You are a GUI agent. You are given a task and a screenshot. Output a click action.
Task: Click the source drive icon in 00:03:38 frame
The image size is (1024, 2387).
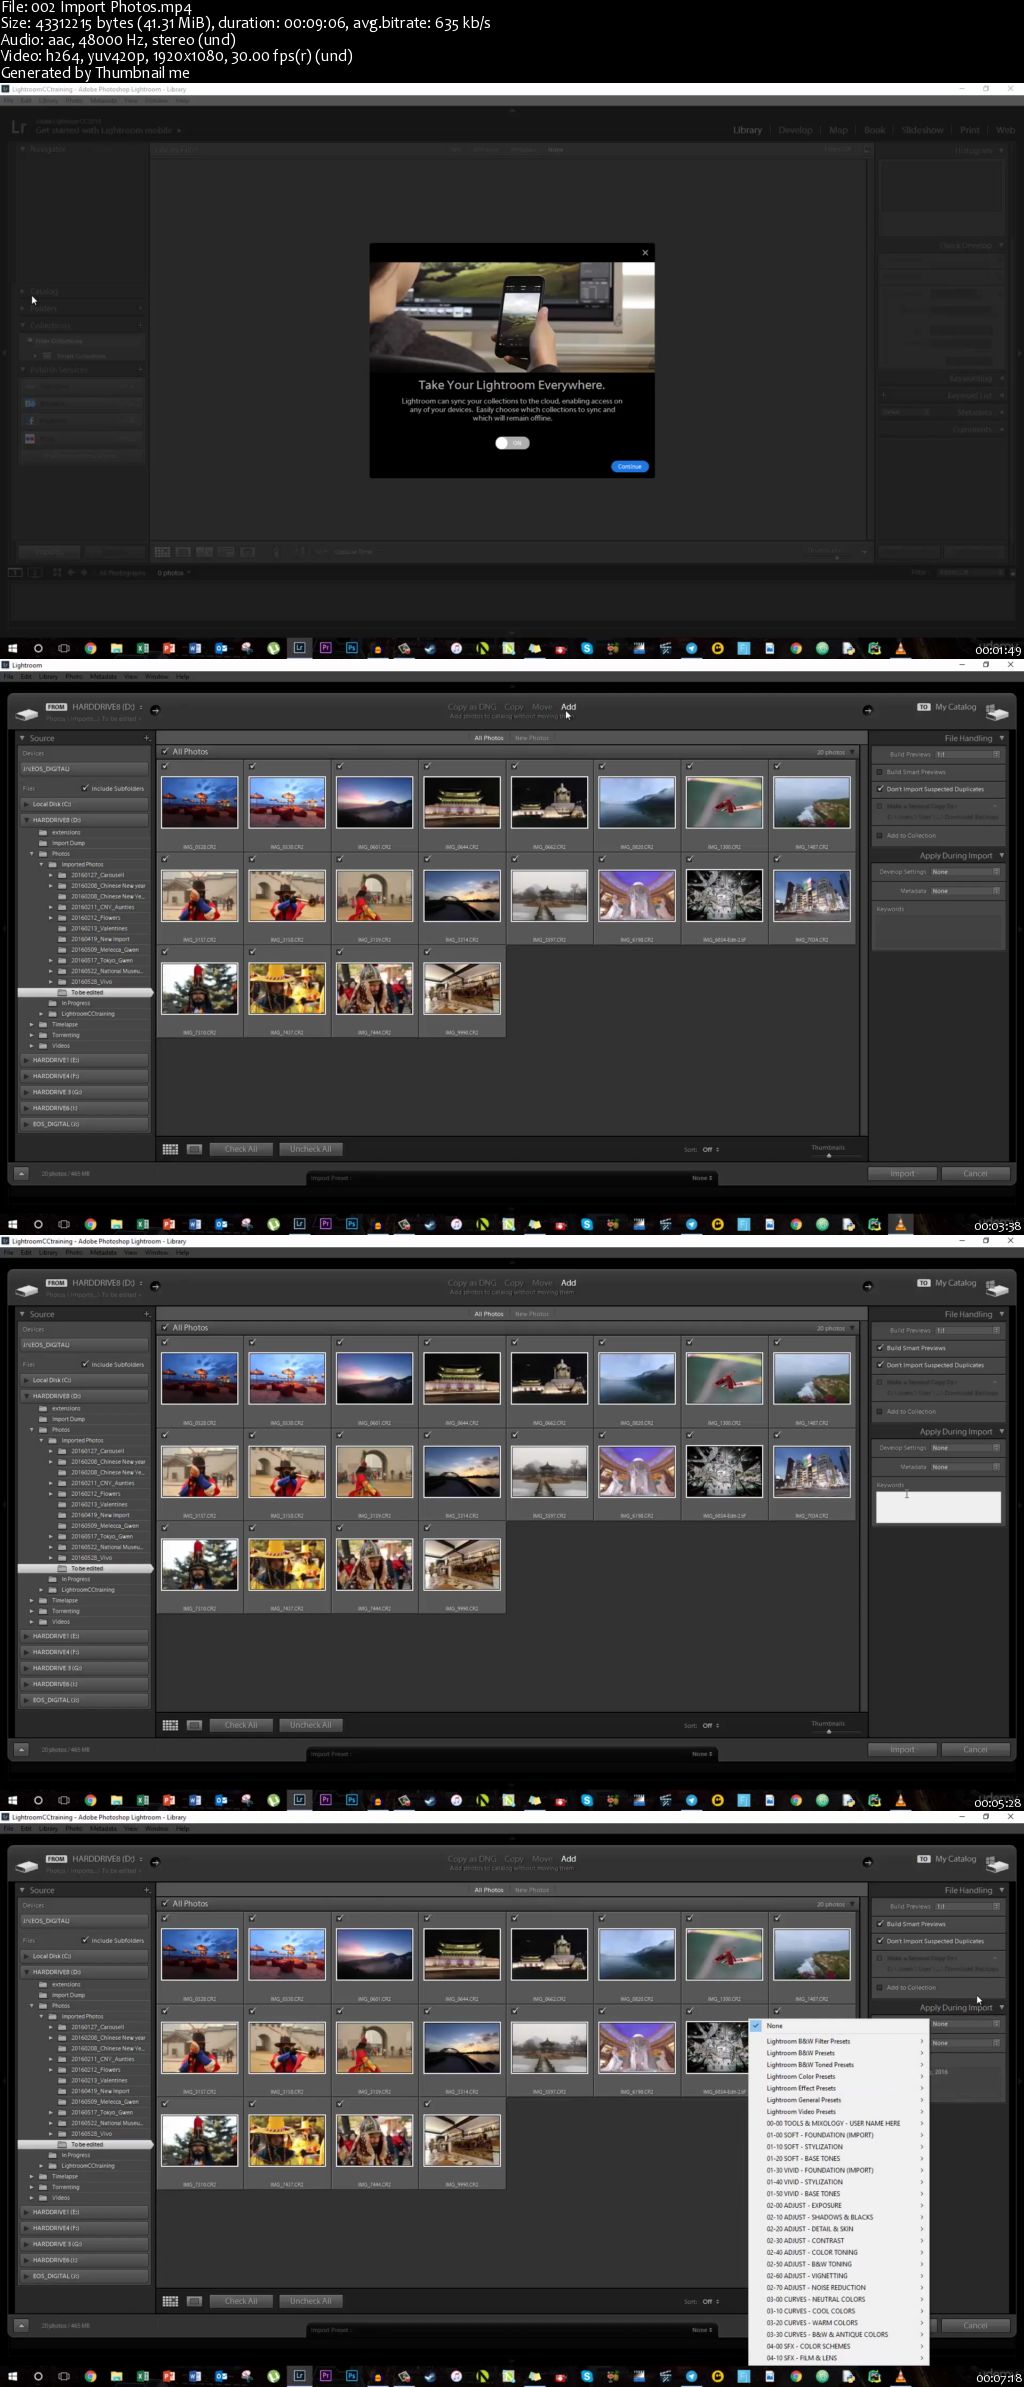pos(27,713)
